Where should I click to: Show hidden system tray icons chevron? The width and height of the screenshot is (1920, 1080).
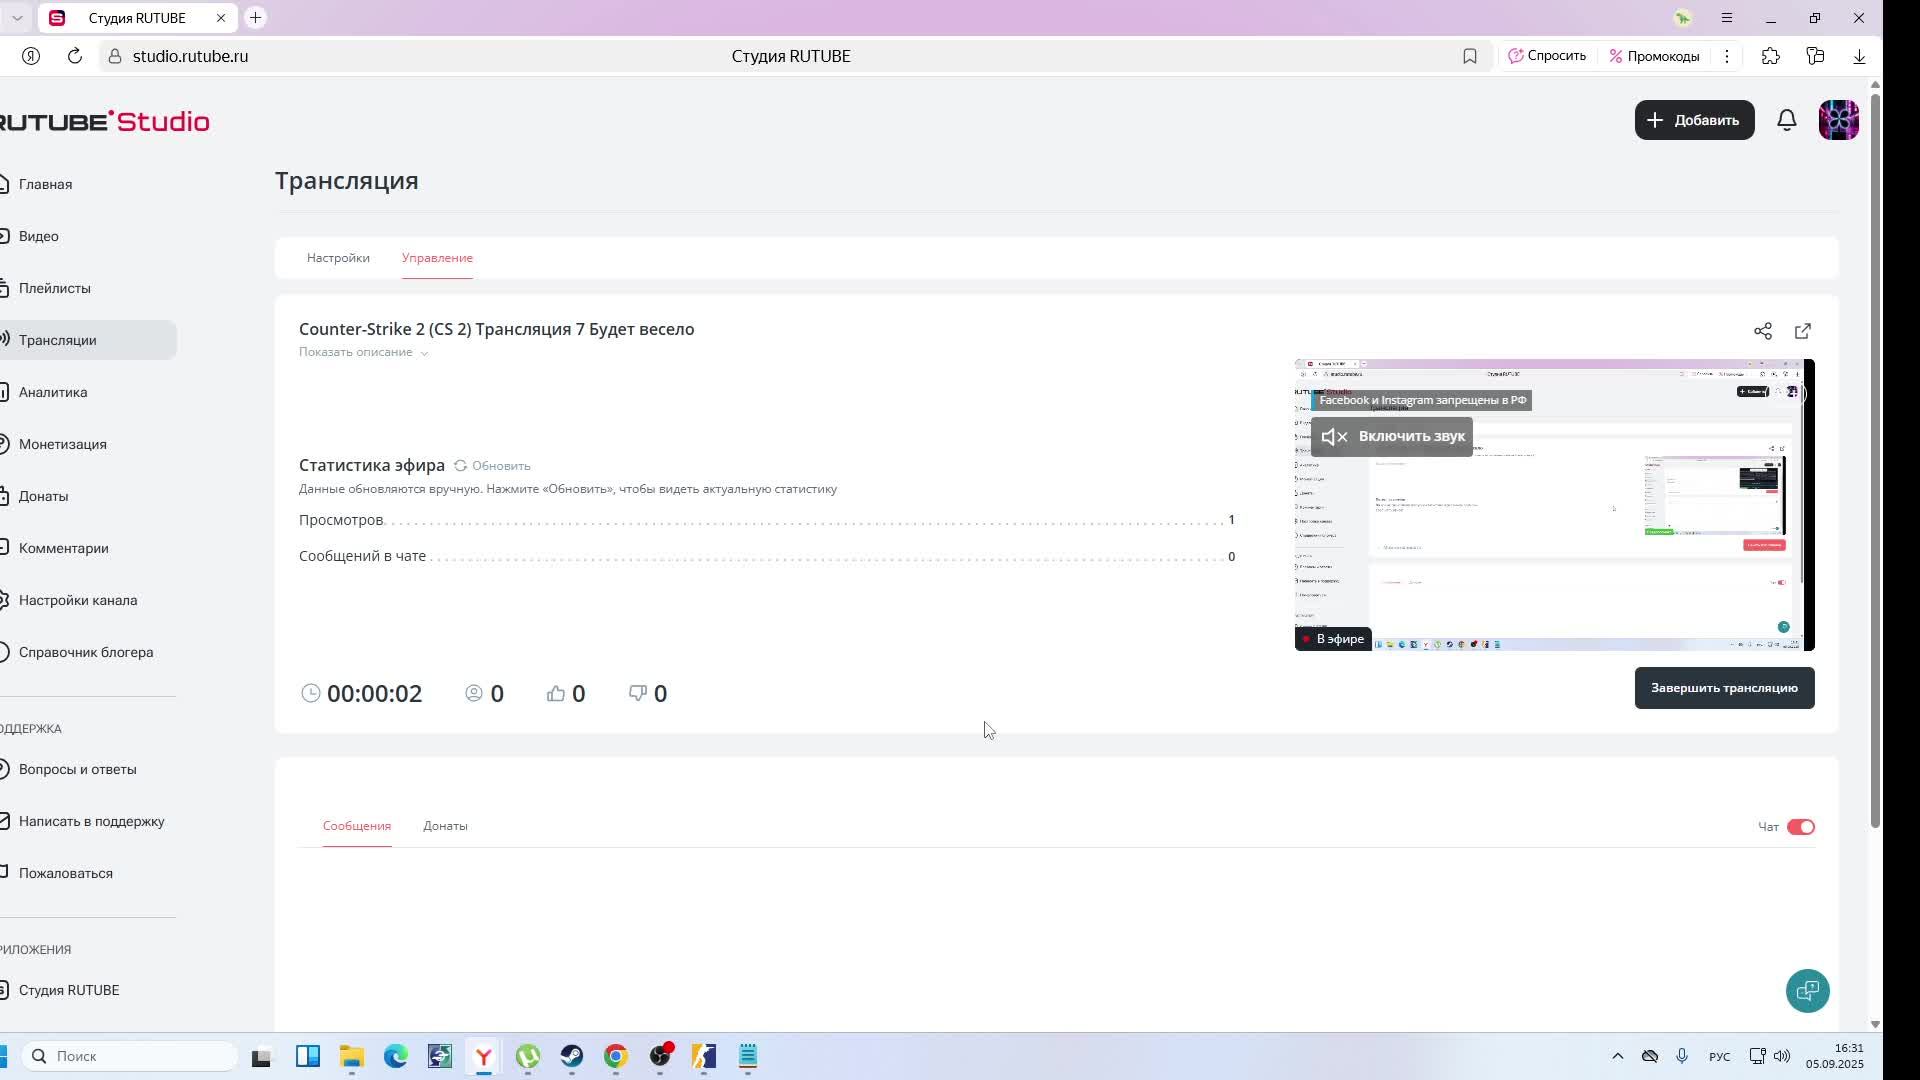coord(1617,1056)
